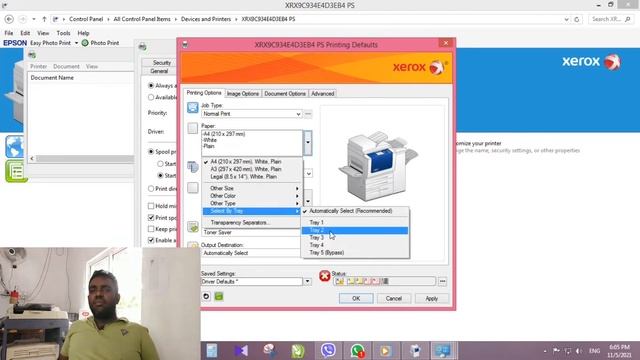Screen dimensions: 640x360
Task: Click the Back navigation arrow
Action: 9,19
